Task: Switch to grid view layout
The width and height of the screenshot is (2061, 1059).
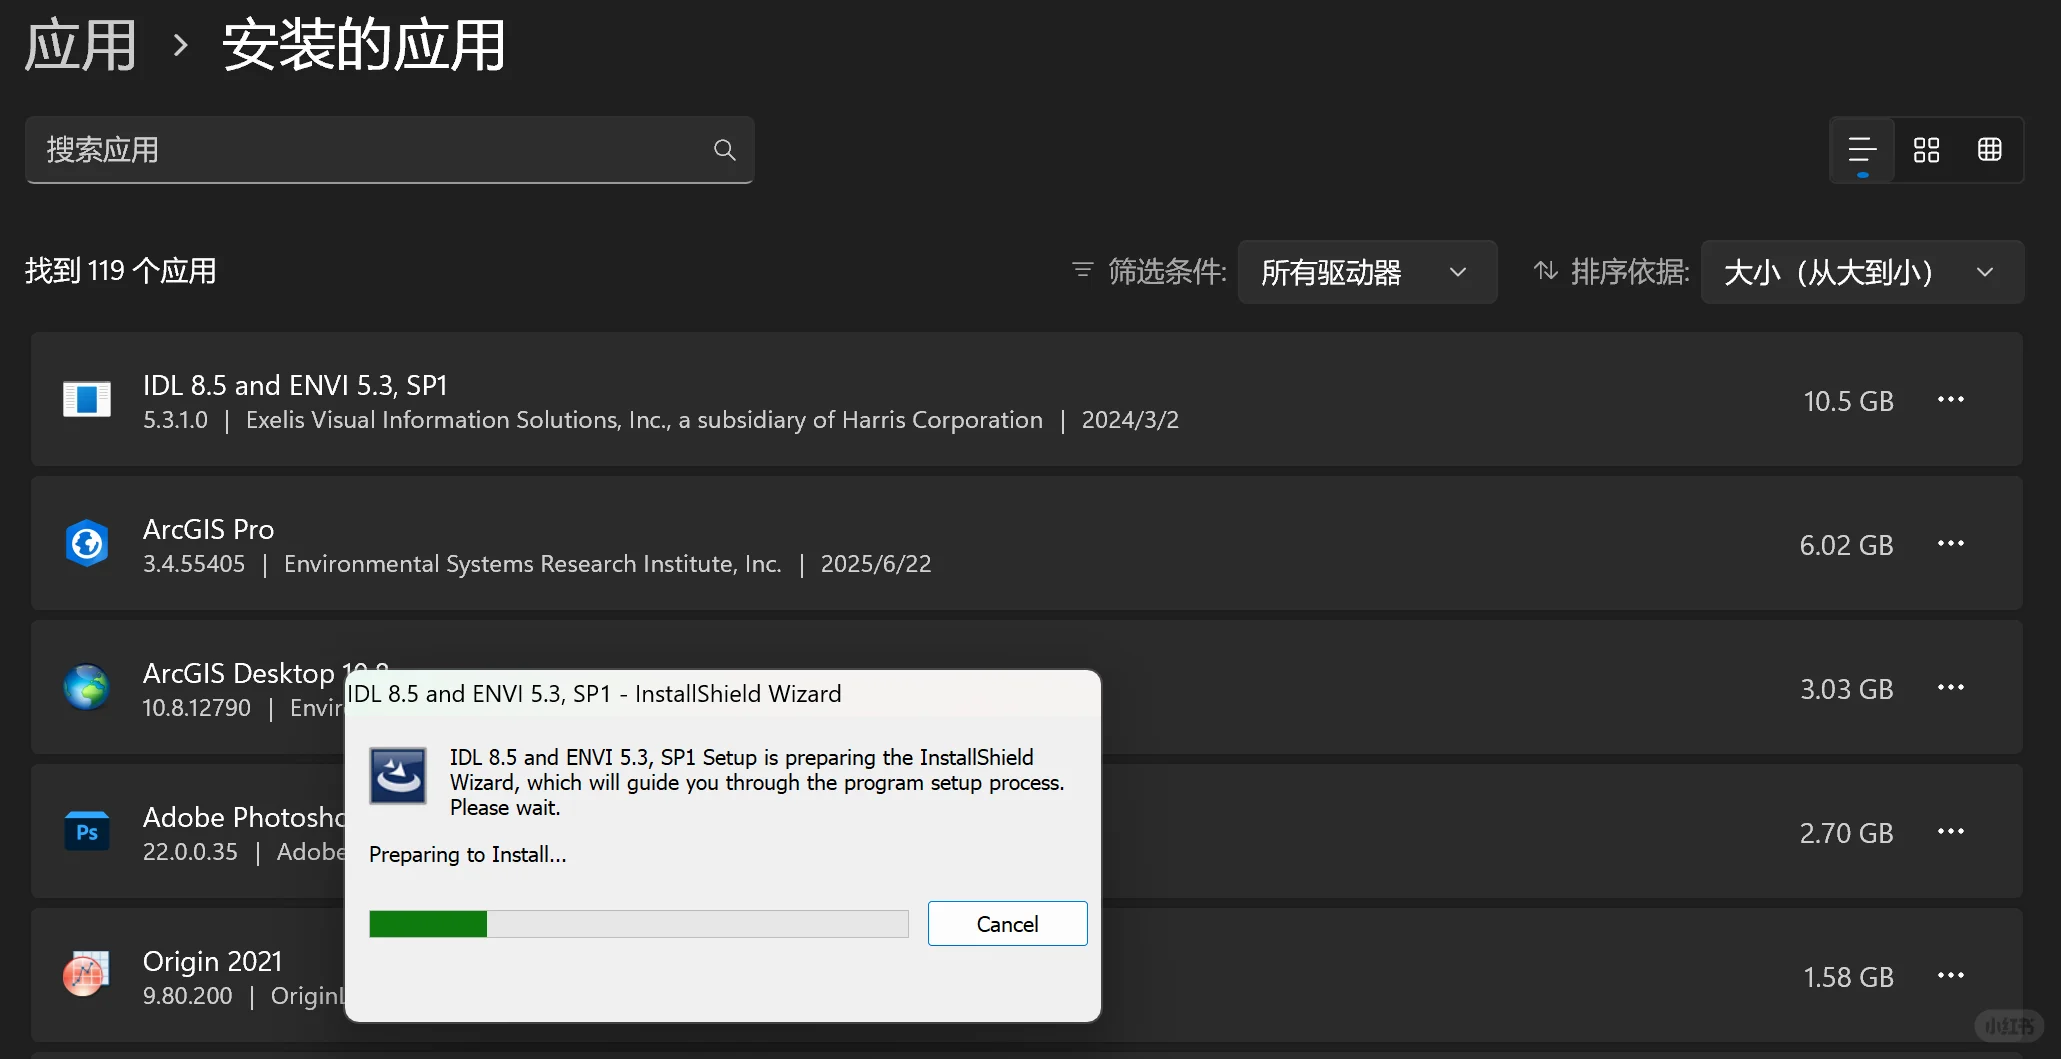Action: [1926, 150]
